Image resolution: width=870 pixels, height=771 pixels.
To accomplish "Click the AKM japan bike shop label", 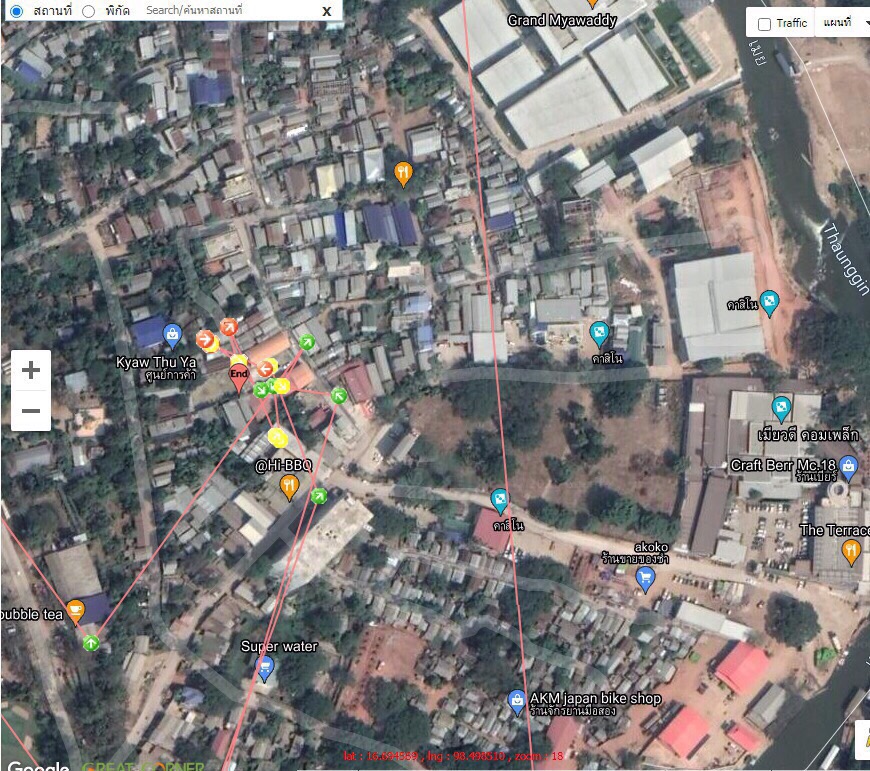I will [595, 698].
